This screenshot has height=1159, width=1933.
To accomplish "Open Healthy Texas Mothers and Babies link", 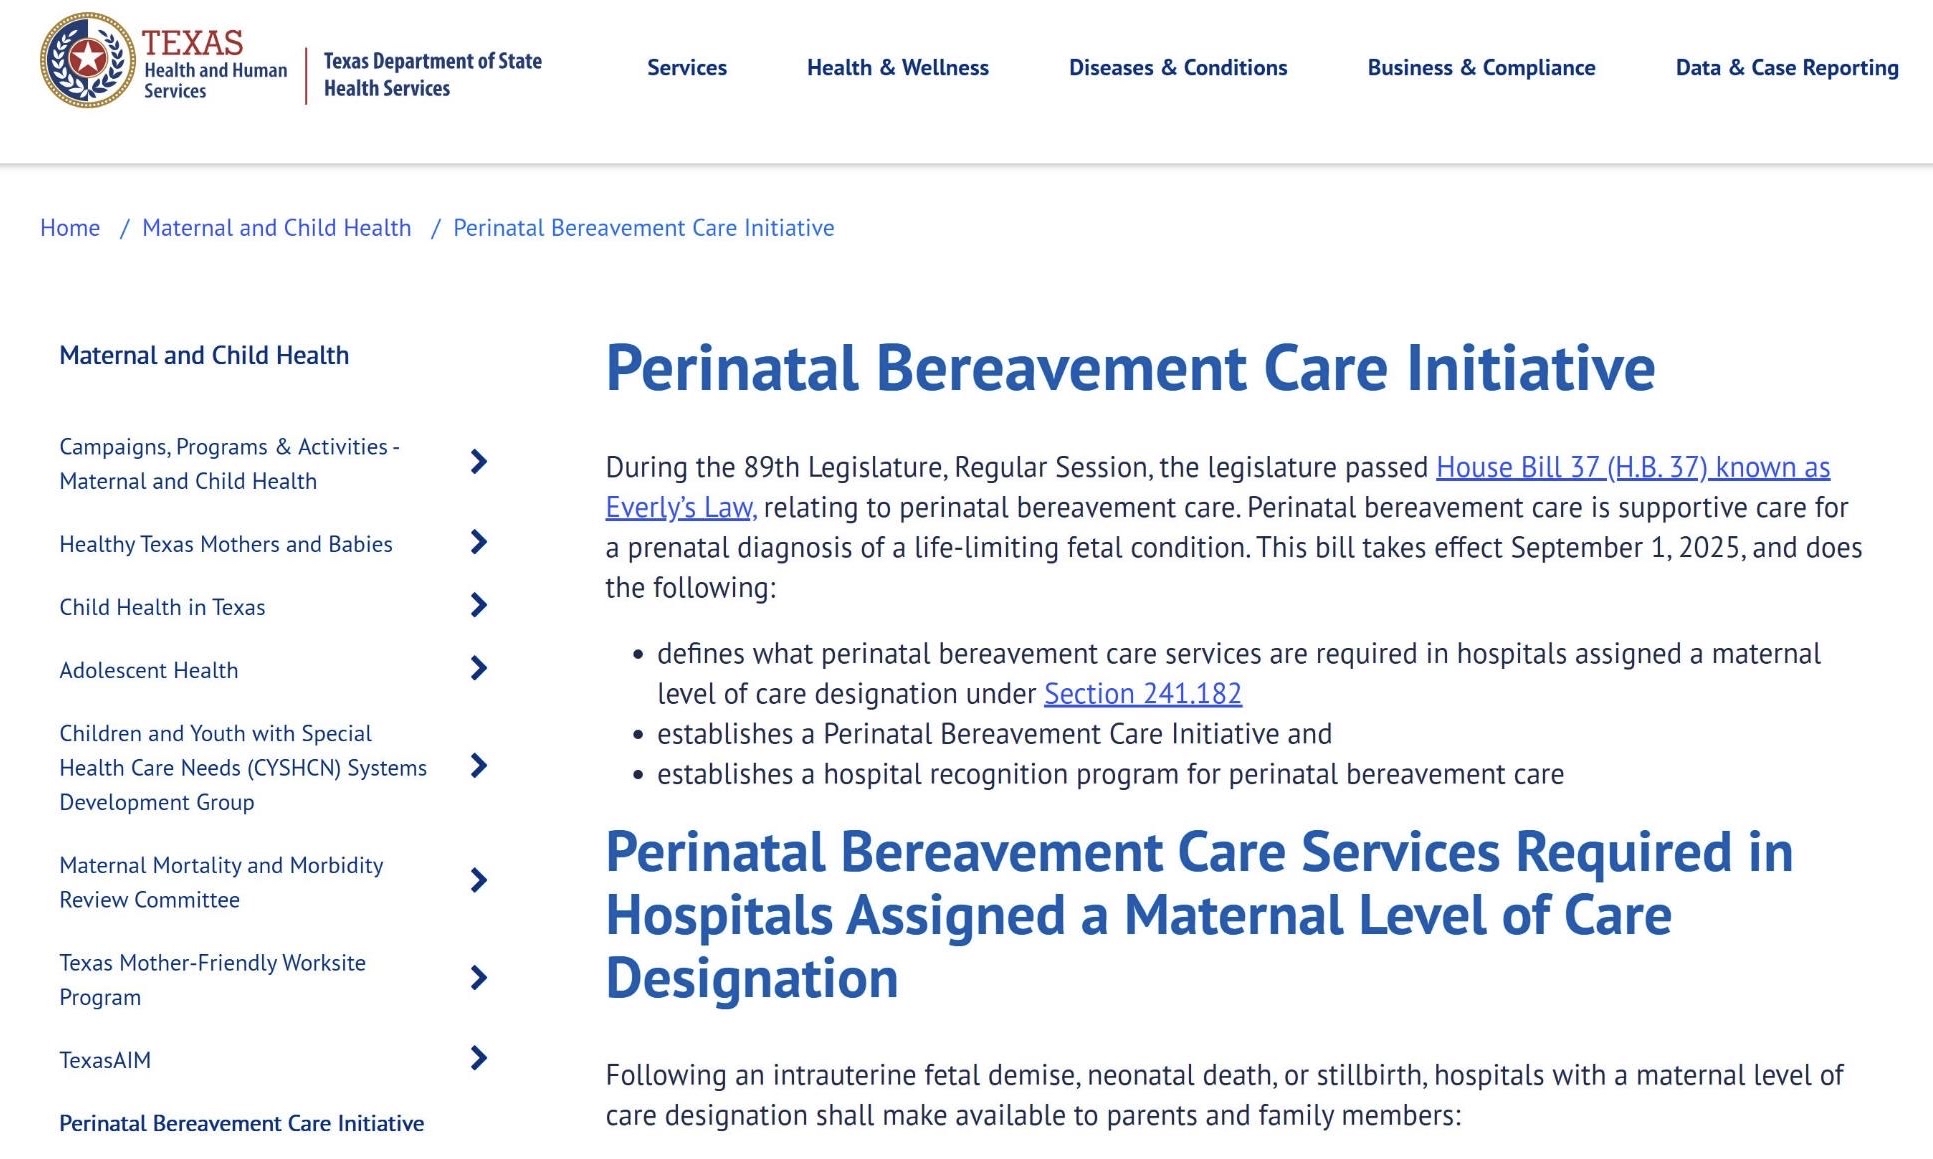I will coord(226,544).
